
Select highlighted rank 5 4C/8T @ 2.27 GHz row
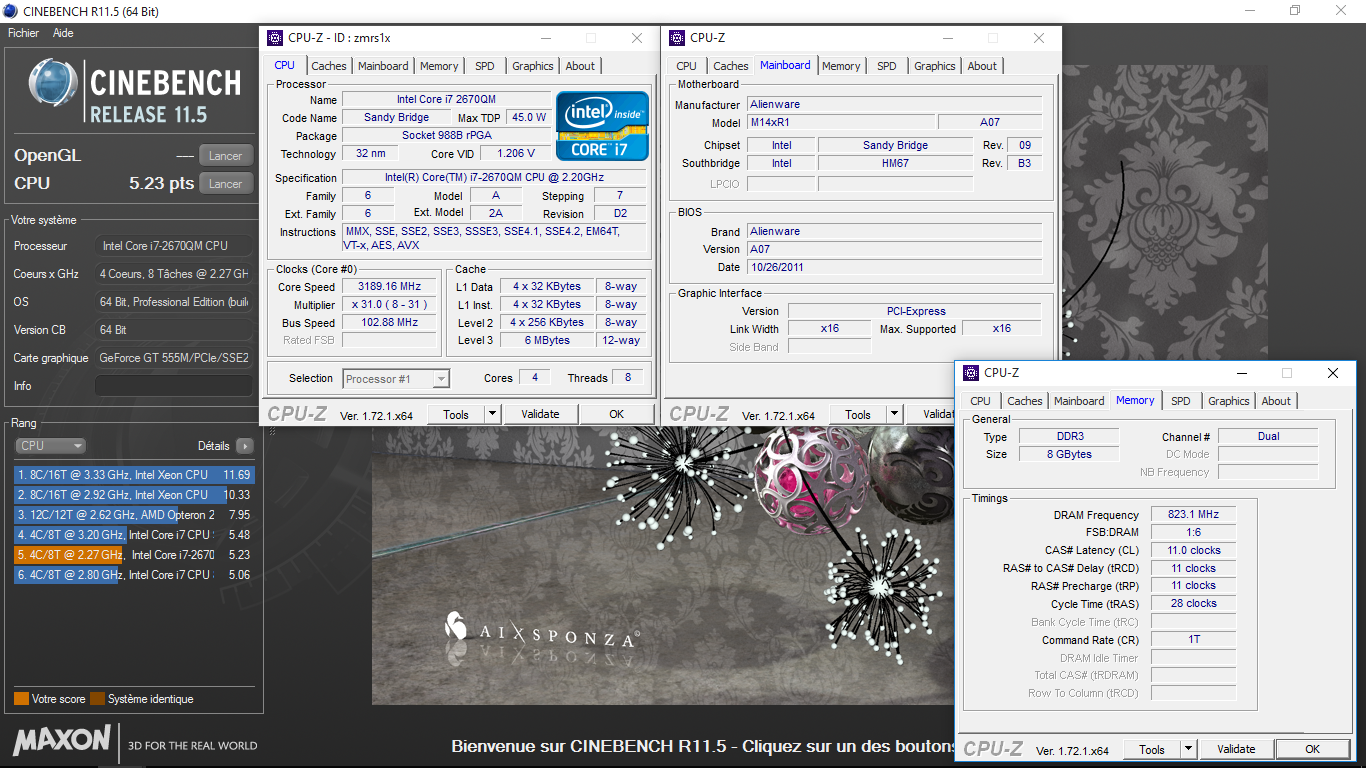(x=134, y=555)
